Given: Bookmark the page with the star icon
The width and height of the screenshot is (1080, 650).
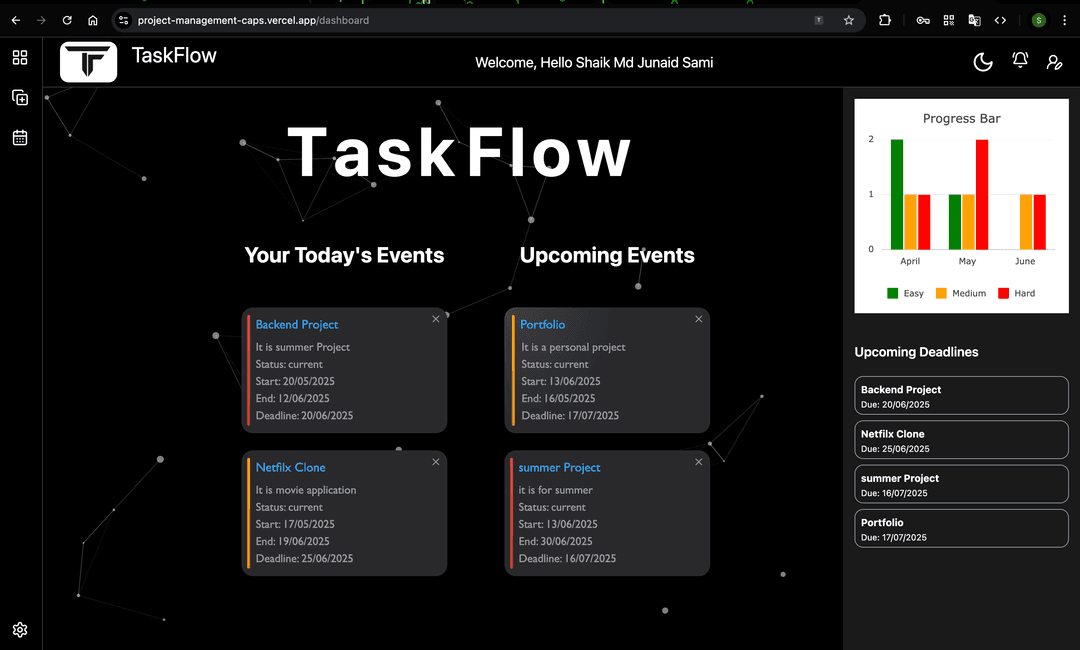Looking at the screenshot, I should click(849, 19).
